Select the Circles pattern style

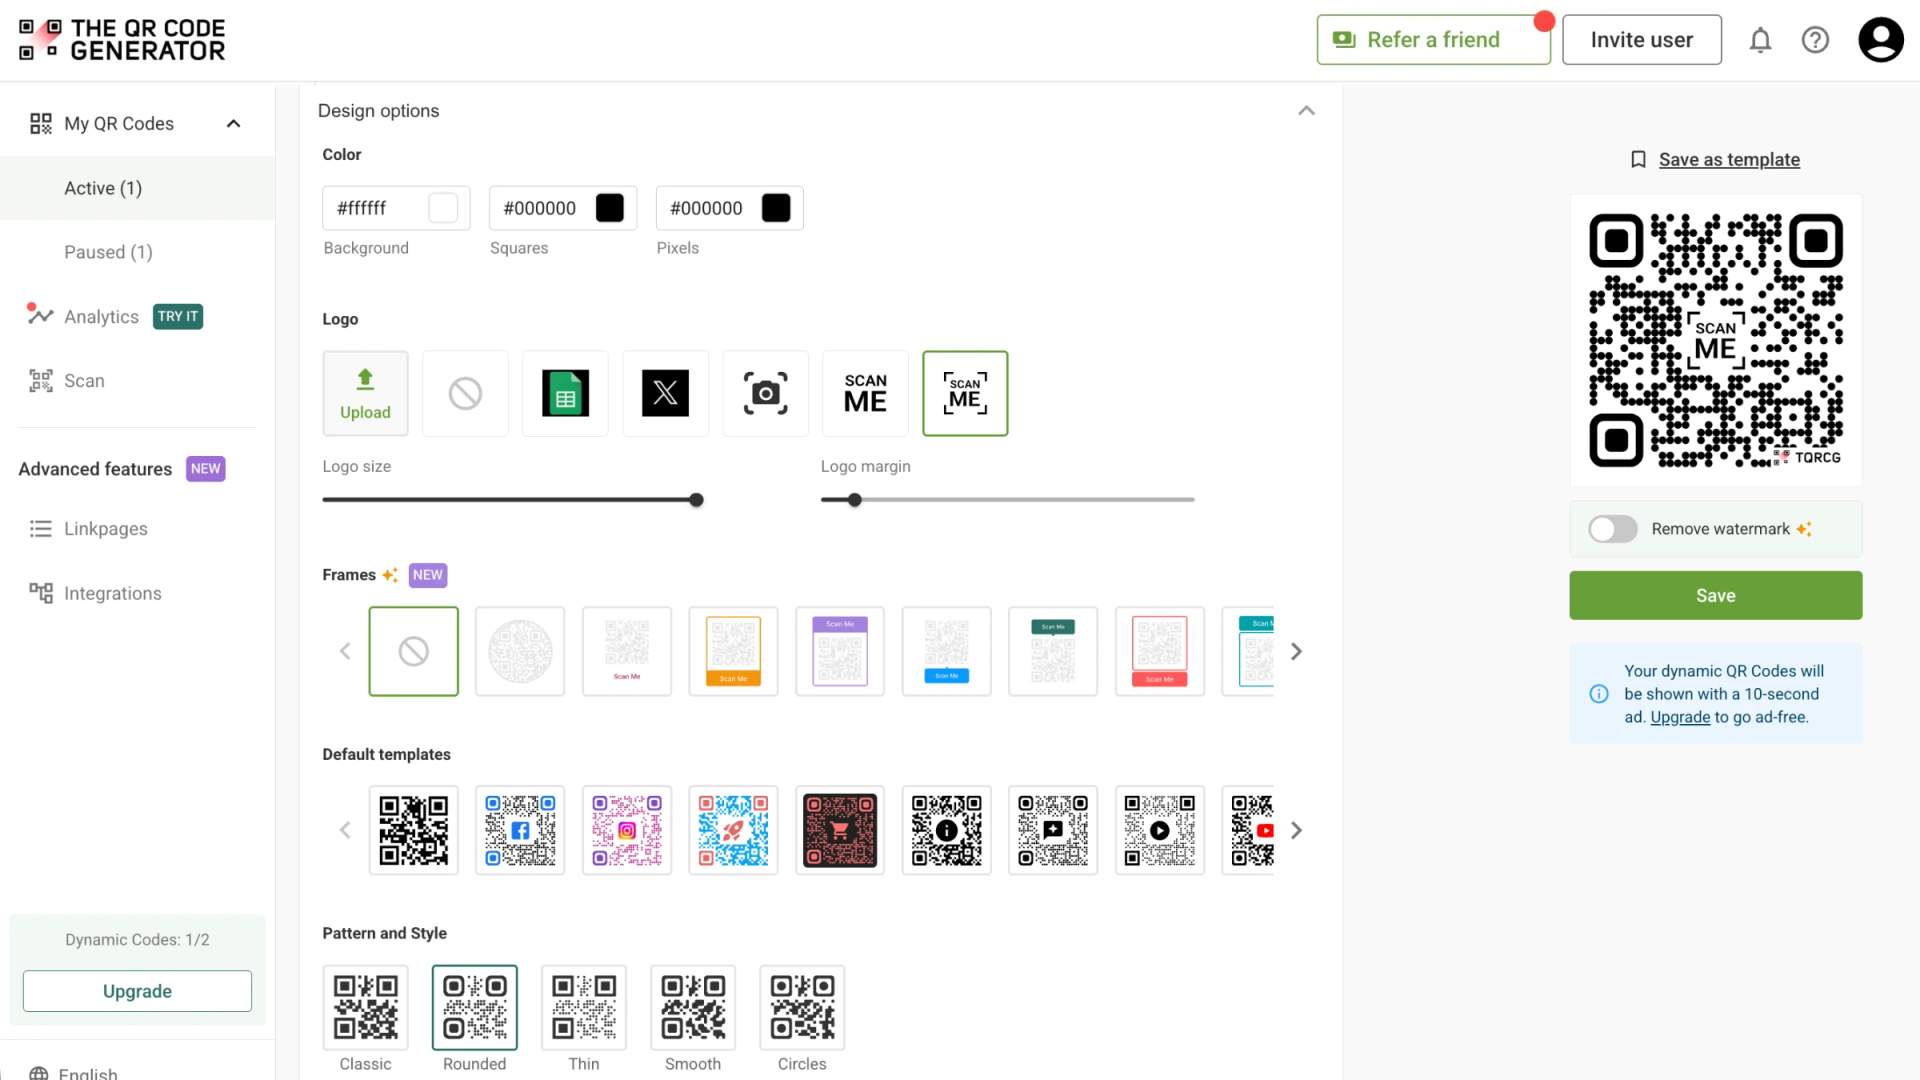coord(802,1008)
